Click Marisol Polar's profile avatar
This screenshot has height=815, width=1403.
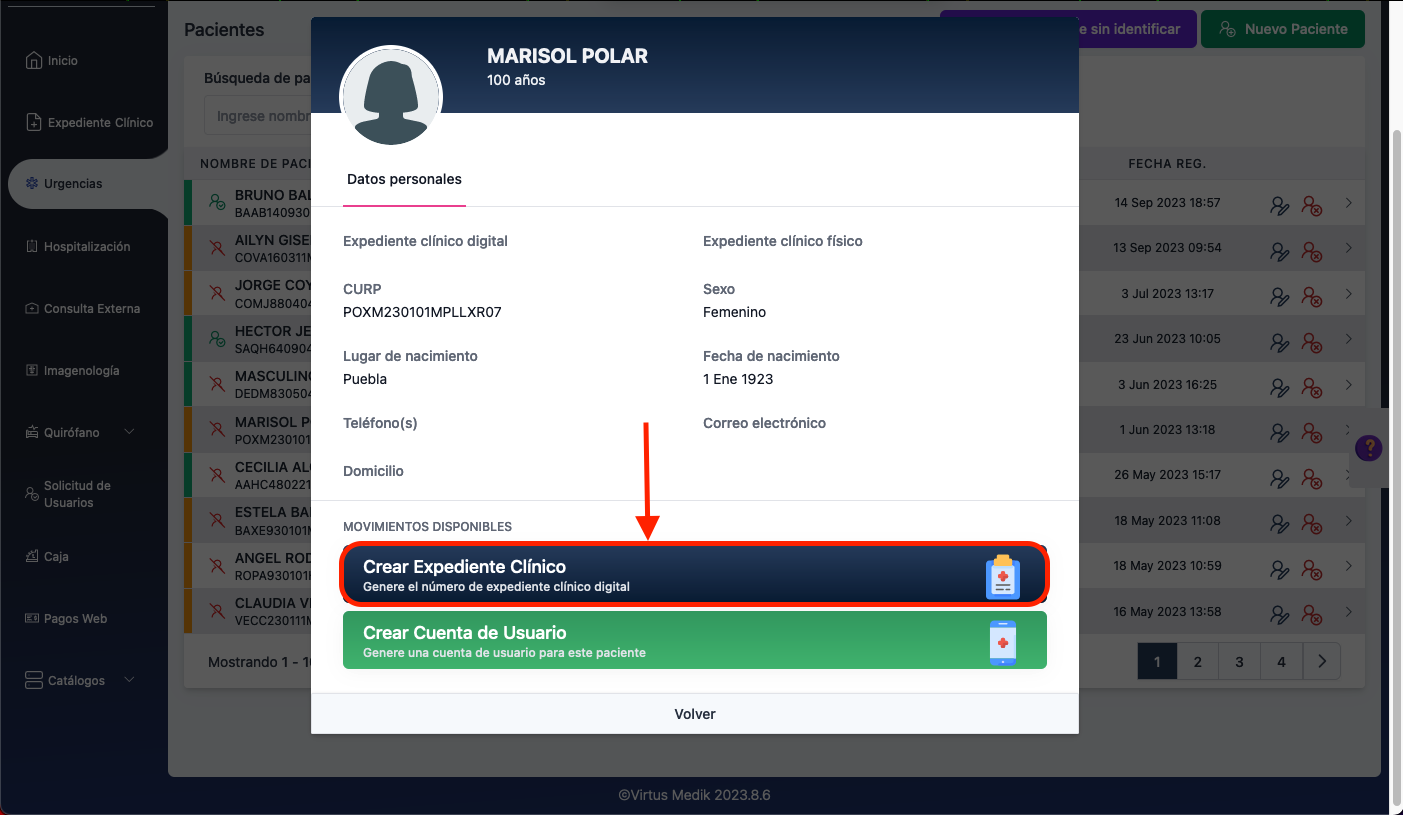pos(391,96)
